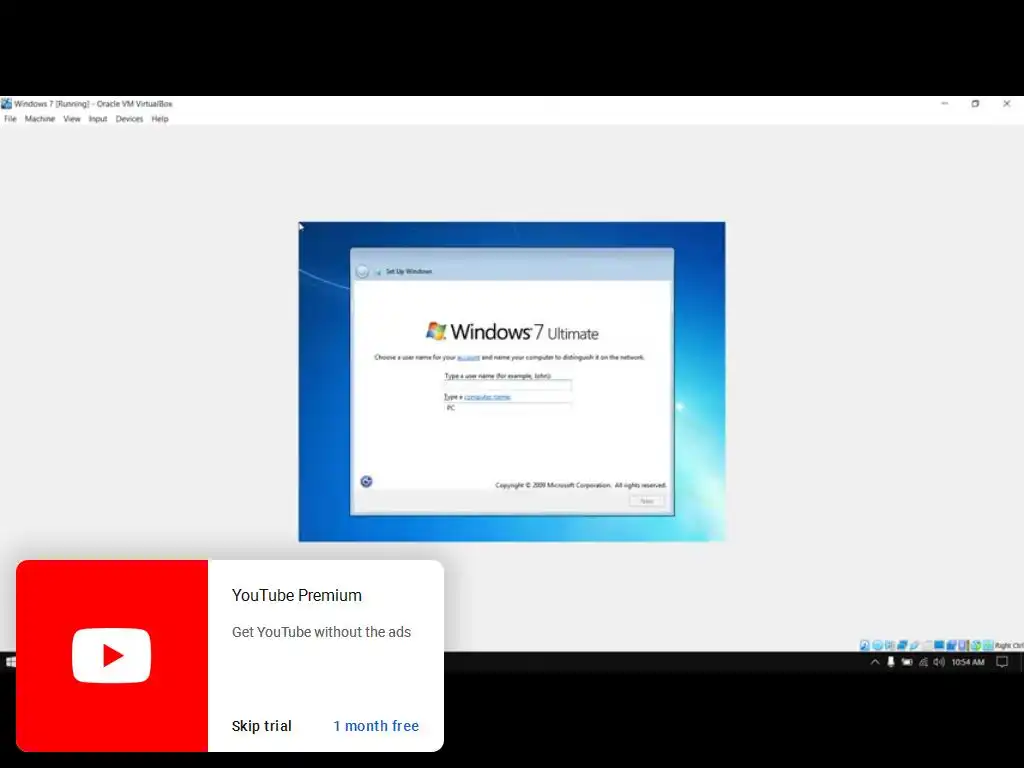Screen dimensions: 1024x768
Task: Click the microphone icon in the system tray
Action: pos(891,662)
